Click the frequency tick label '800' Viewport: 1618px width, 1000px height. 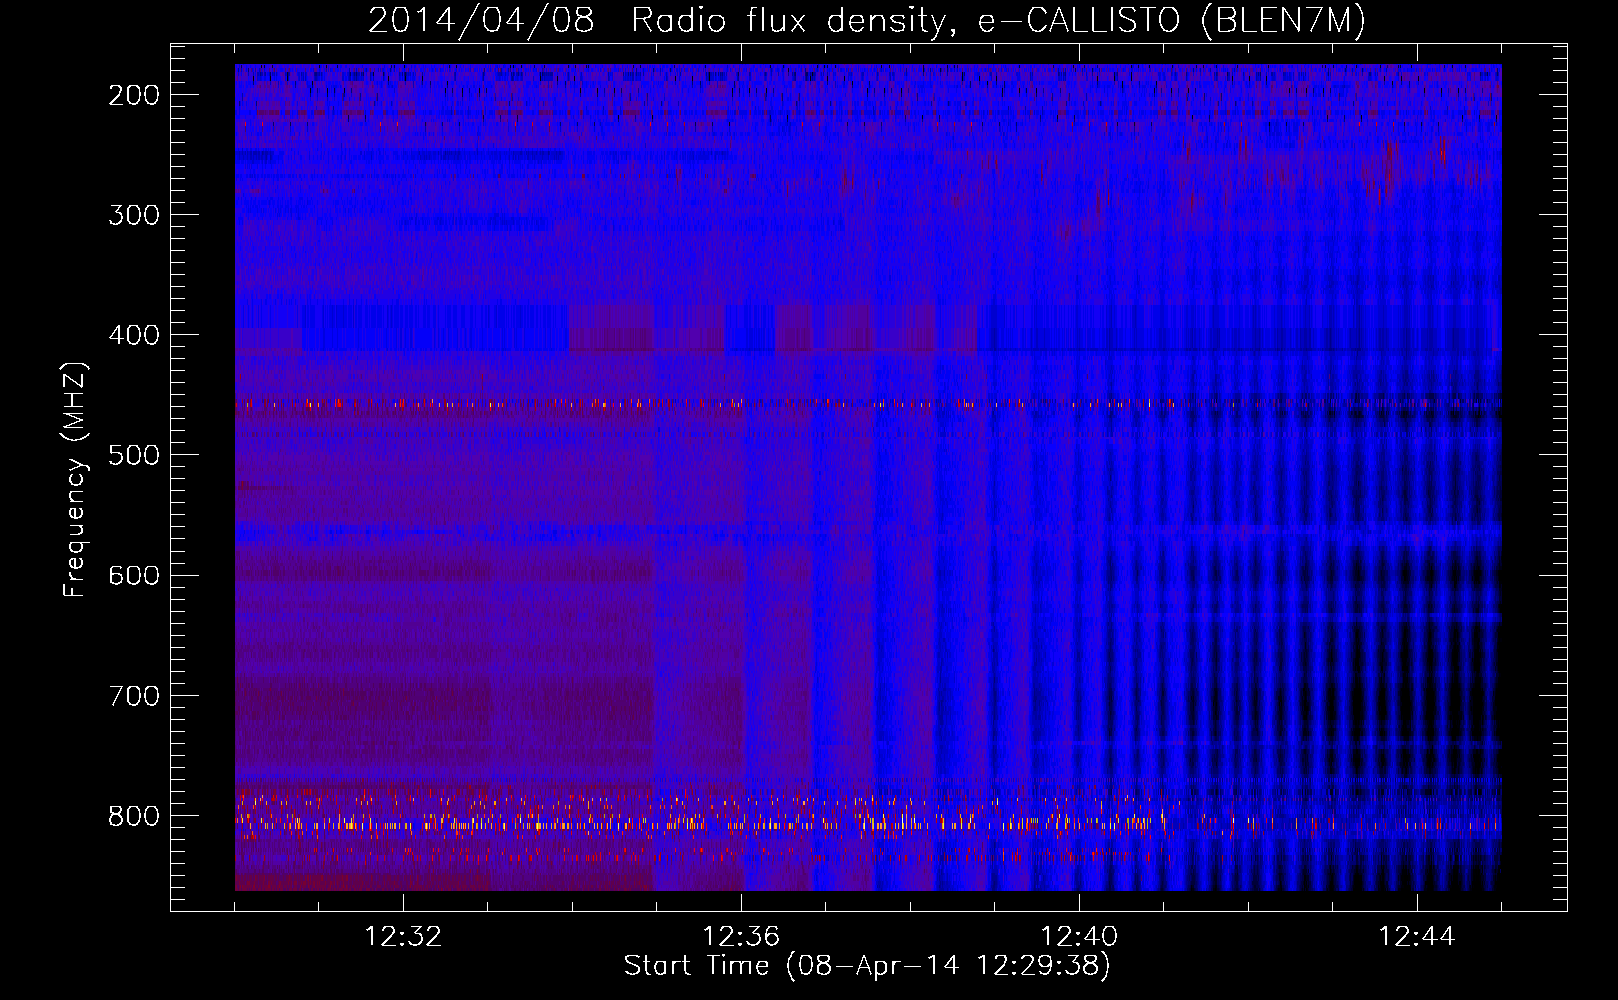click(134, 816)
